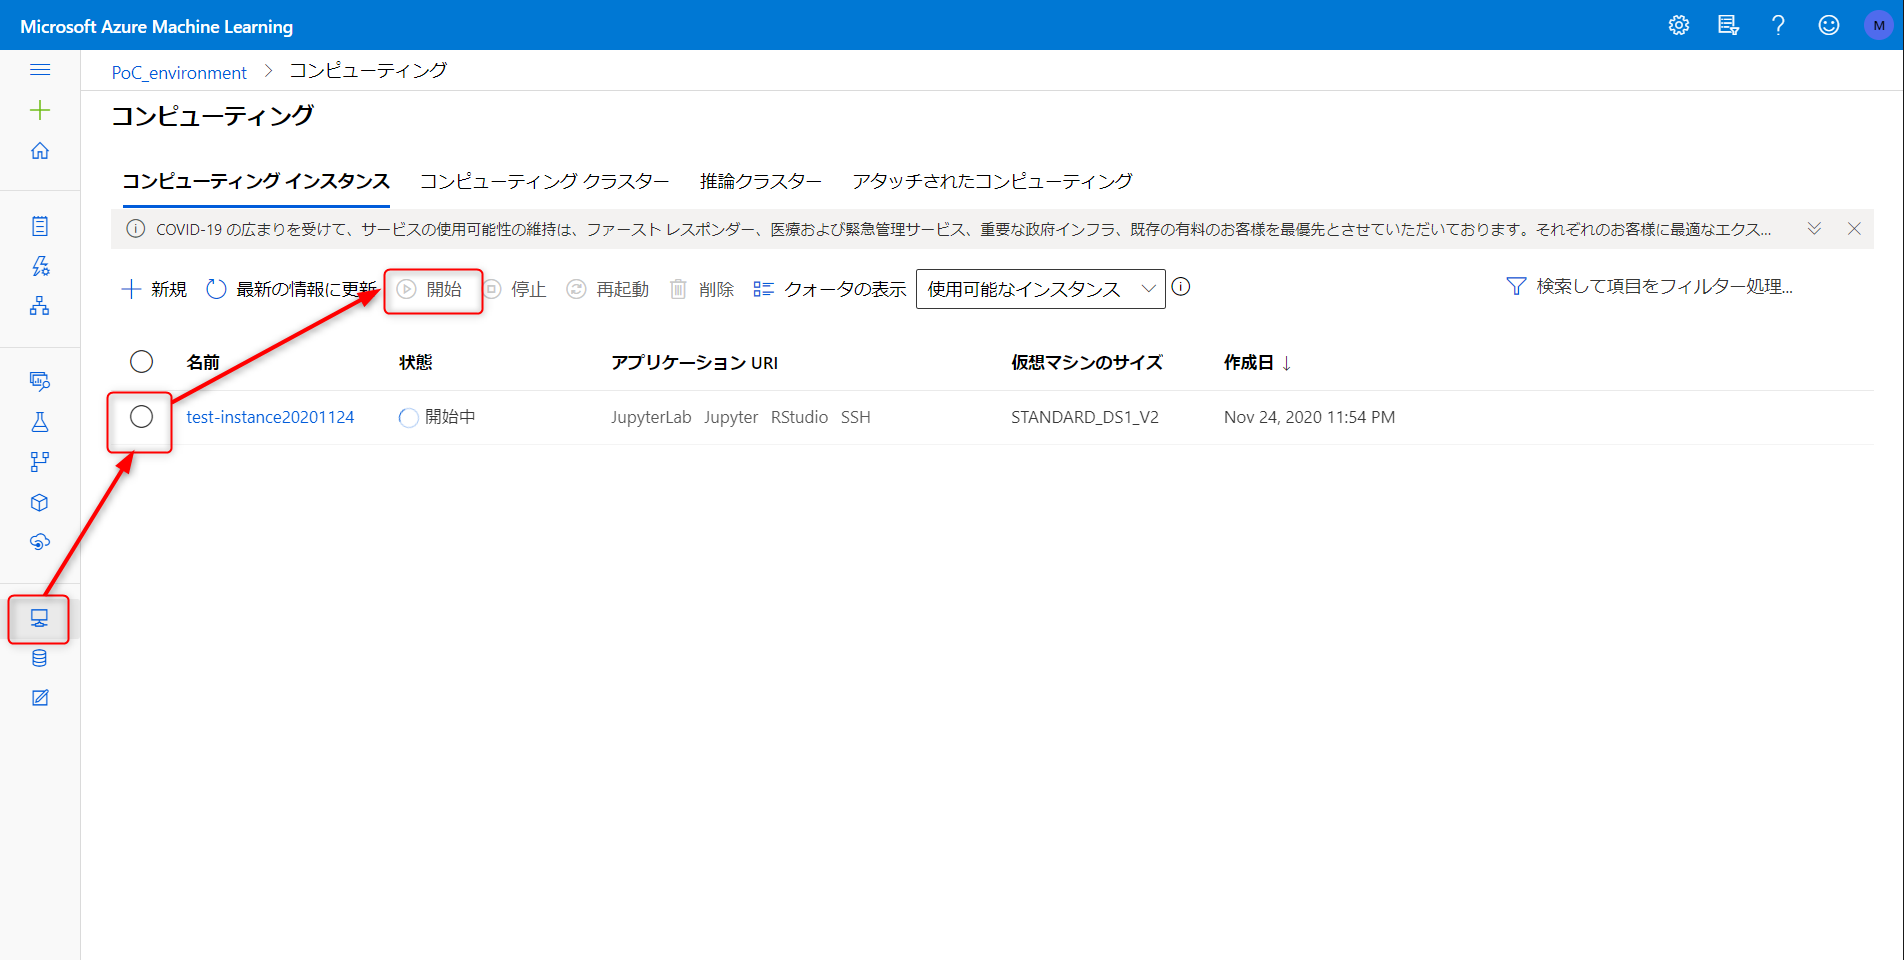Click 最新の情報に更新 refresh button

point(291,289)
